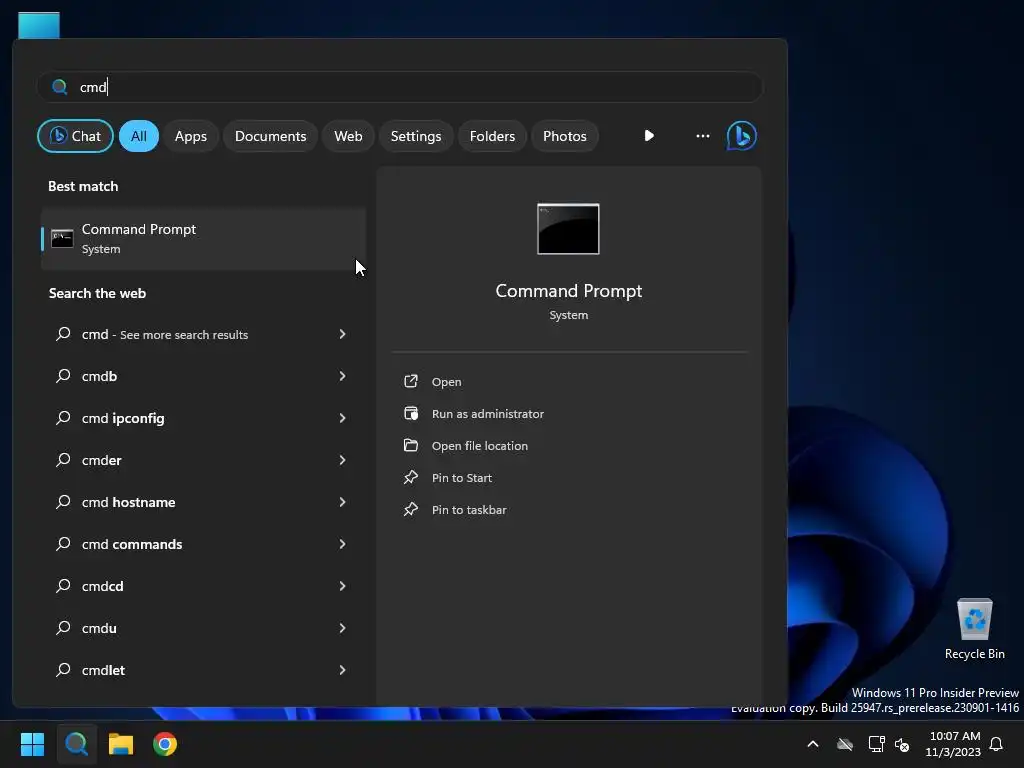Filter results by Settings
Image resolution: width=1024 pixels, height=768 pixels.
pyautogui.click(x=416, y=136)
